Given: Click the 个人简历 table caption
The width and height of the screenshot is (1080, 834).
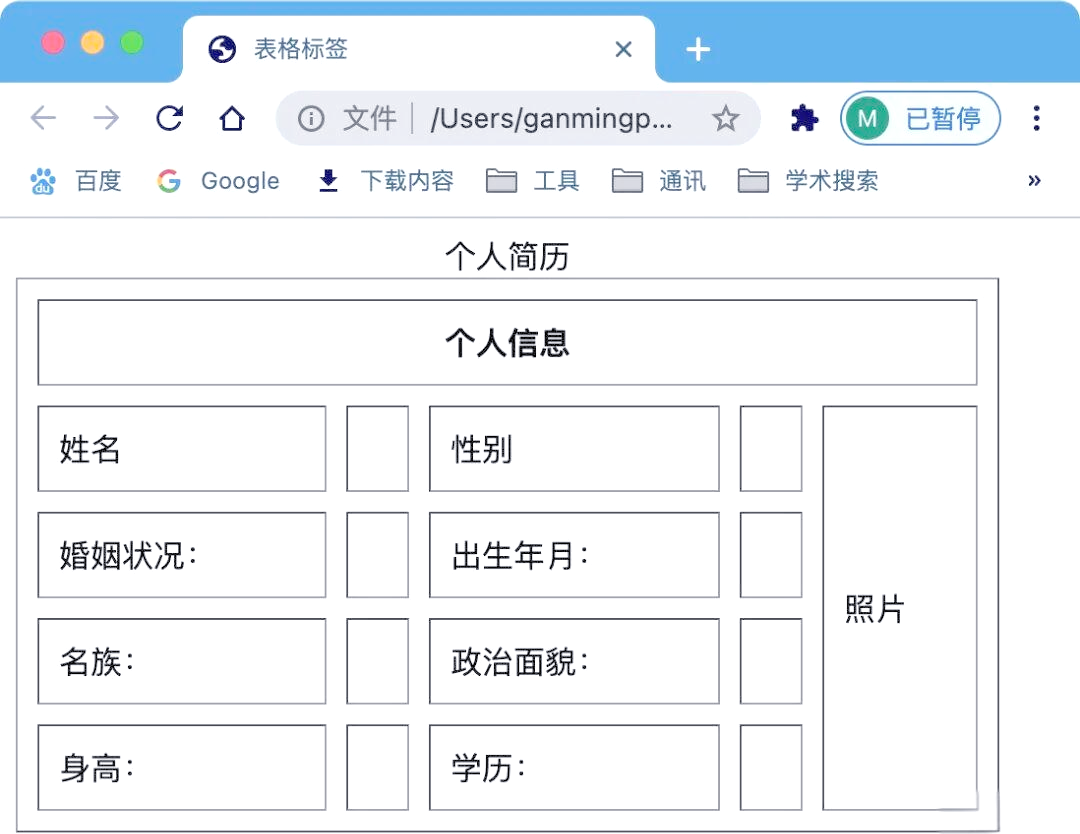Looking at the screenshot, I should [x=507, y=256].
